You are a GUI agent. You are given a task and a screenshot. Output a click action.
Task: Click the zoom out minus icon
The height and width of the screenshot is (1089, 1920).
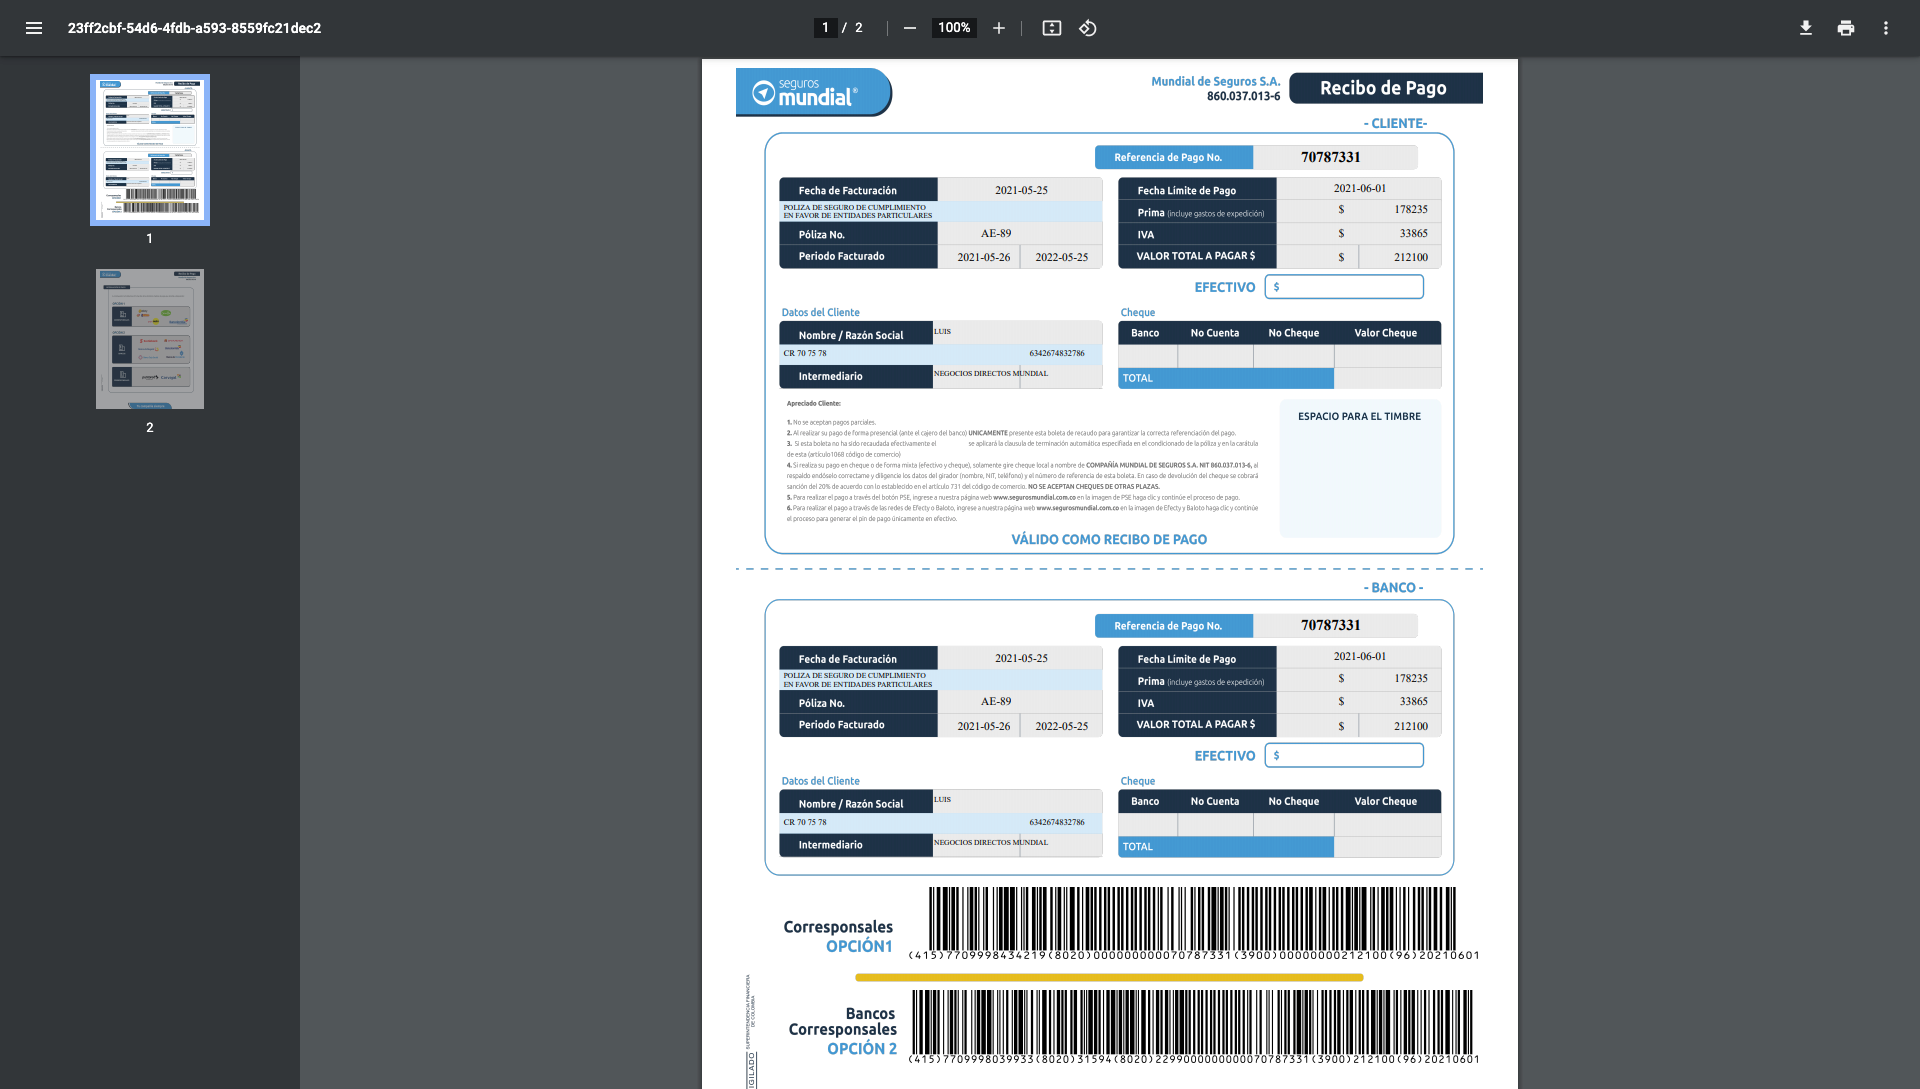pos(909,28)
